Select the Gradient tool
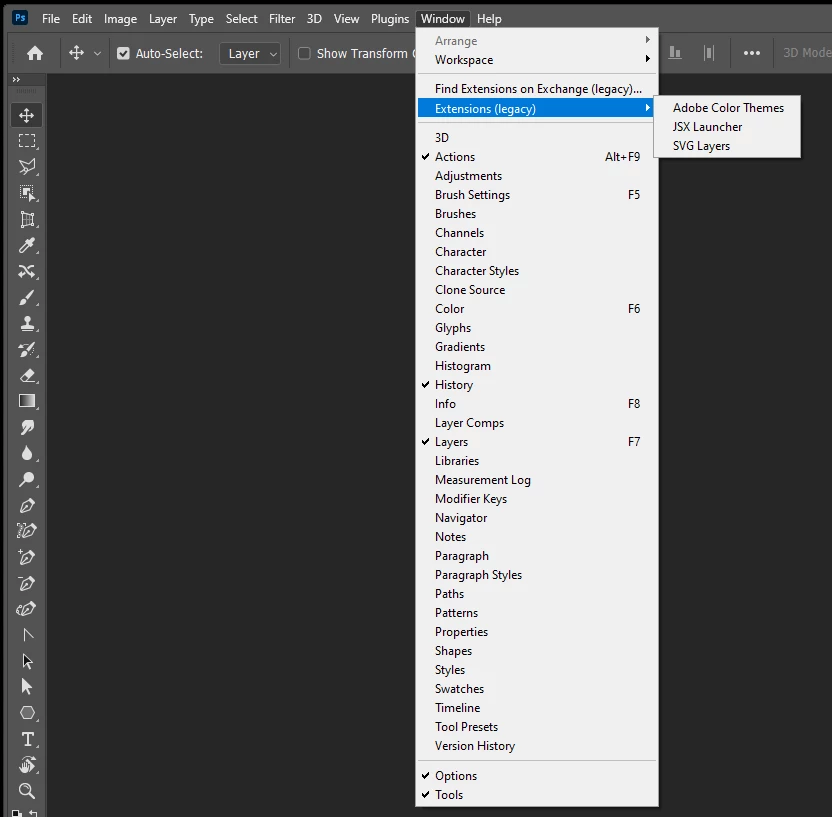 click(27, 401)
